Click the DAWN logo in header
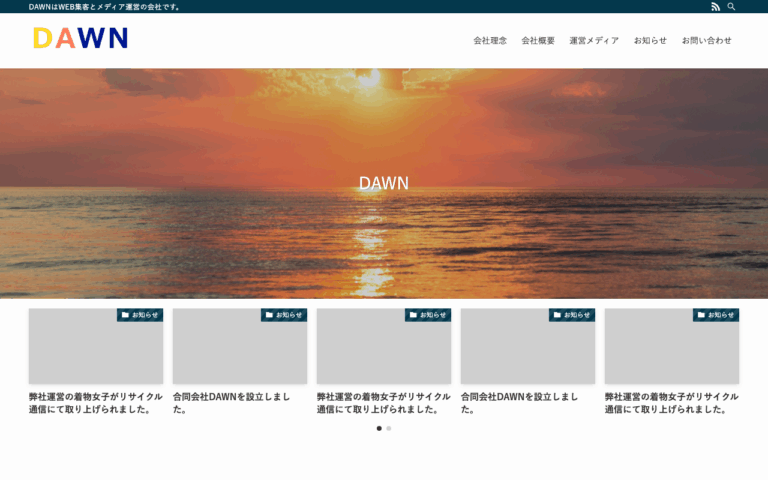The width and height of the screenshot is (768, 480). (x=80, y=38)
